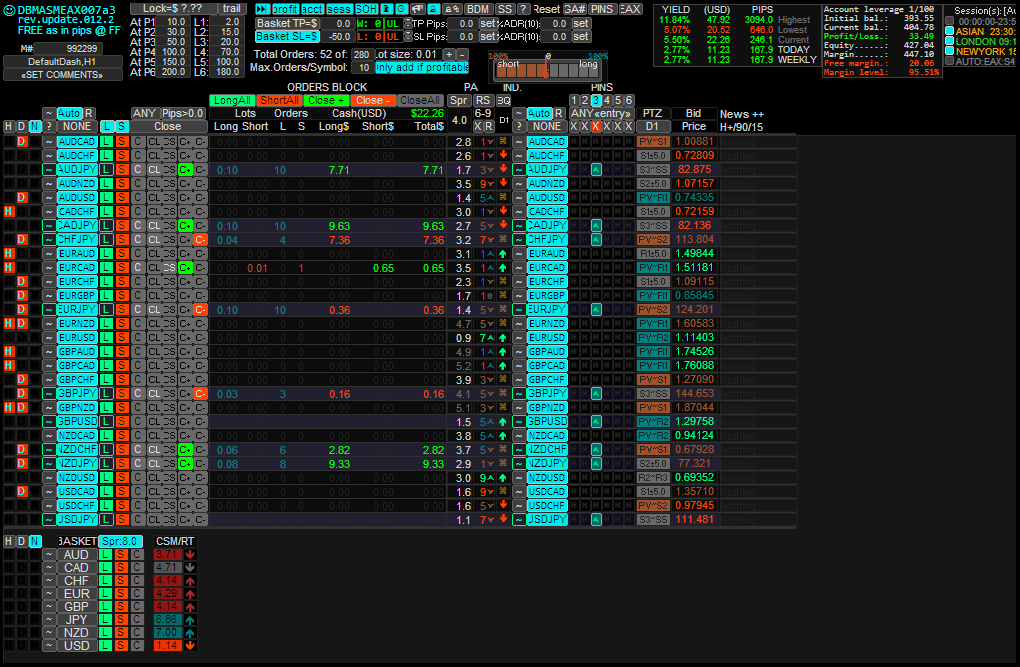This screenshot has width=1020, height=667.
Task: Select PINS number 3 tab
Action: point(596,100)
